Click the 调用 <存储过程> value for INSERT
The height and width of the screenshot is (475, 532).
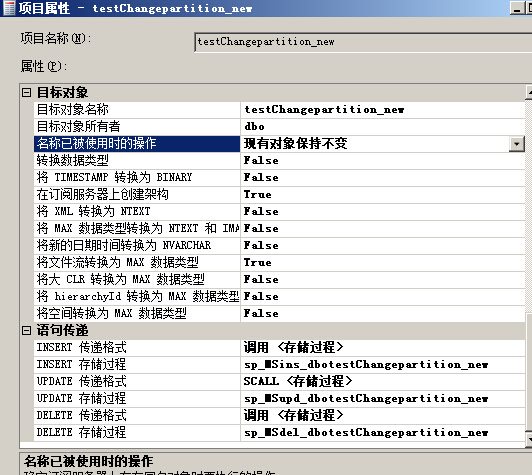coord(293,347)
